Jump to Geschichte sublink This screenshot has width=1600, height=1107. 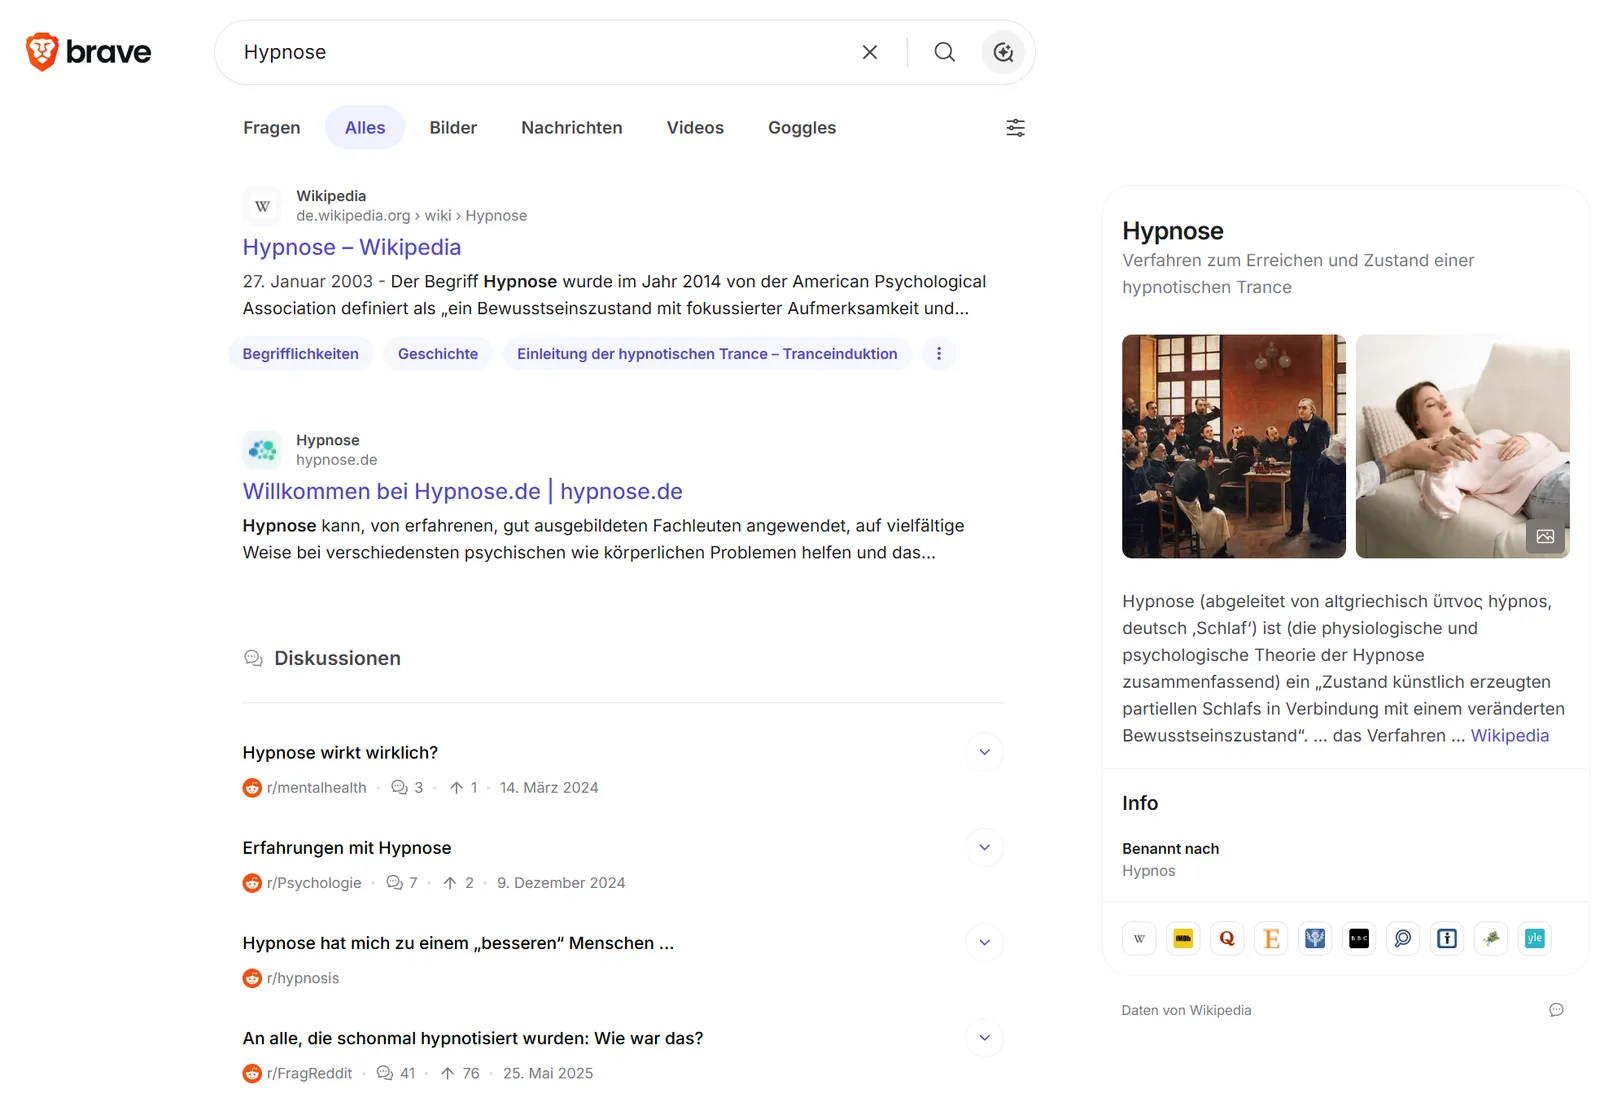click(438, 354)
